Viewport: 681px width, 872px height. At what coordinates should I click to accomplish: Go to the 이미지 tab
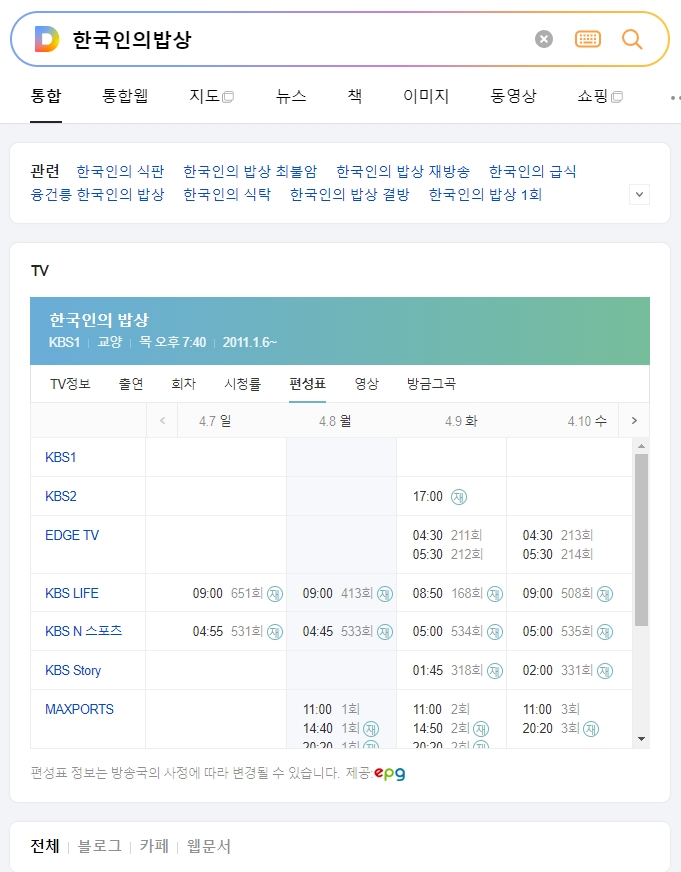[x=426, y=96]
